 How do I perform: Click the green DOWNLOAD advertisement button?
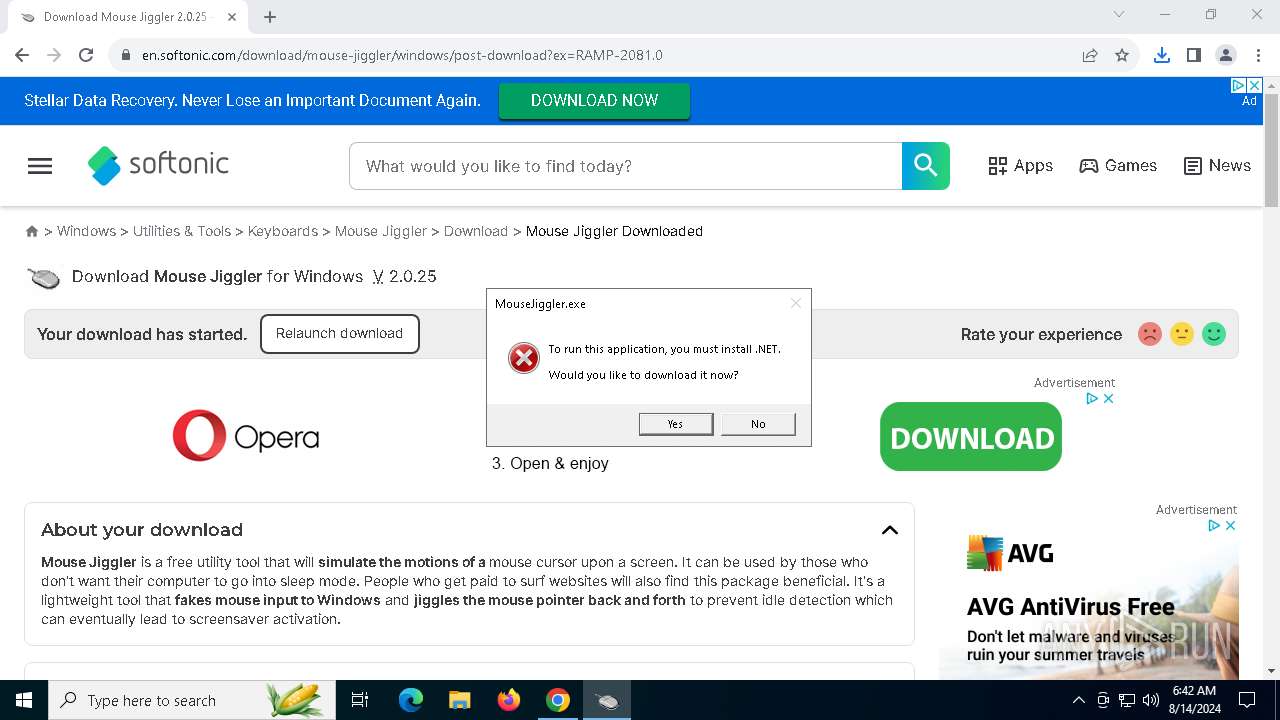[x=971, y=437]
